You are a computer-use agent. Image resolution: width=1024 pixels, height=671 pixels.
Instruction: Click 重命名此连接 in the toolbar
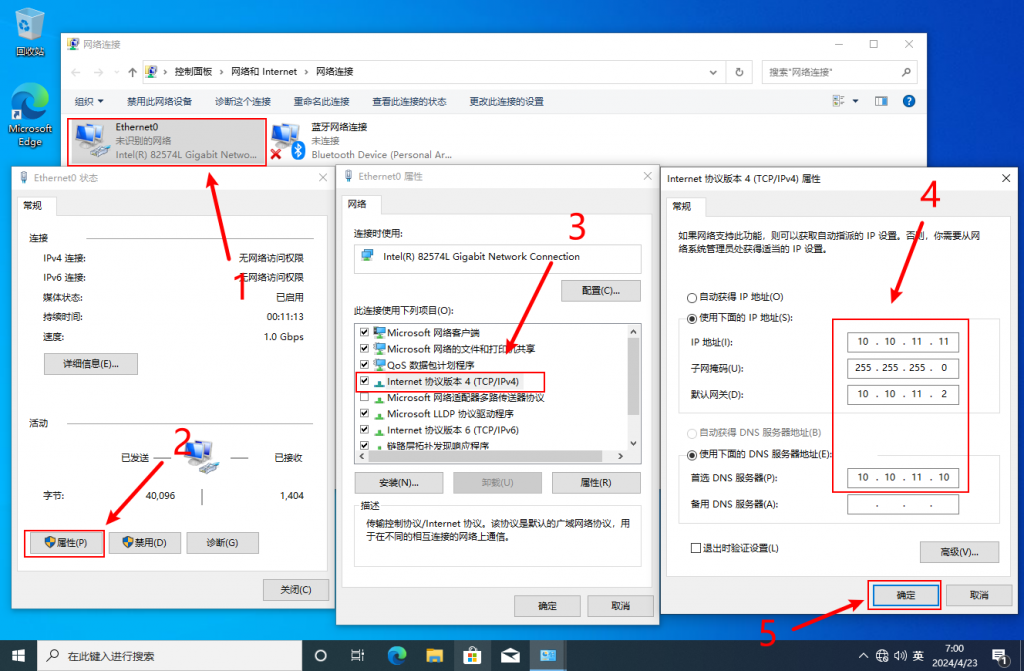click(321, 102)
